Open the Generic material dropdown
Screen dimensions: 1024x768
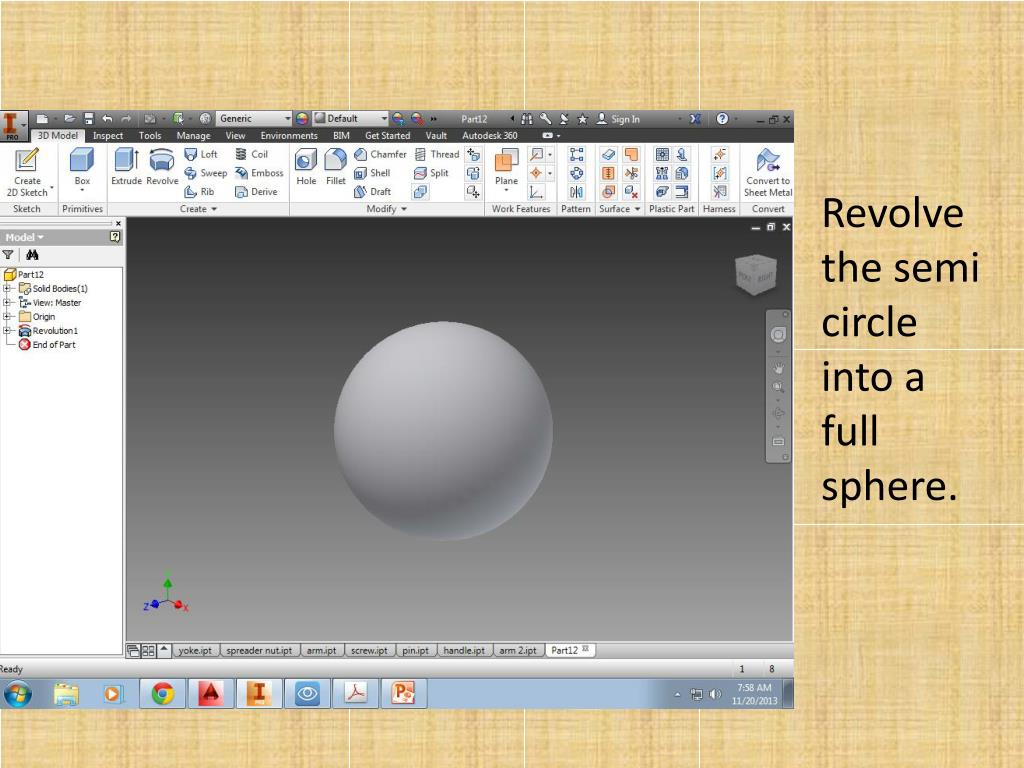(x=253, y=119)
